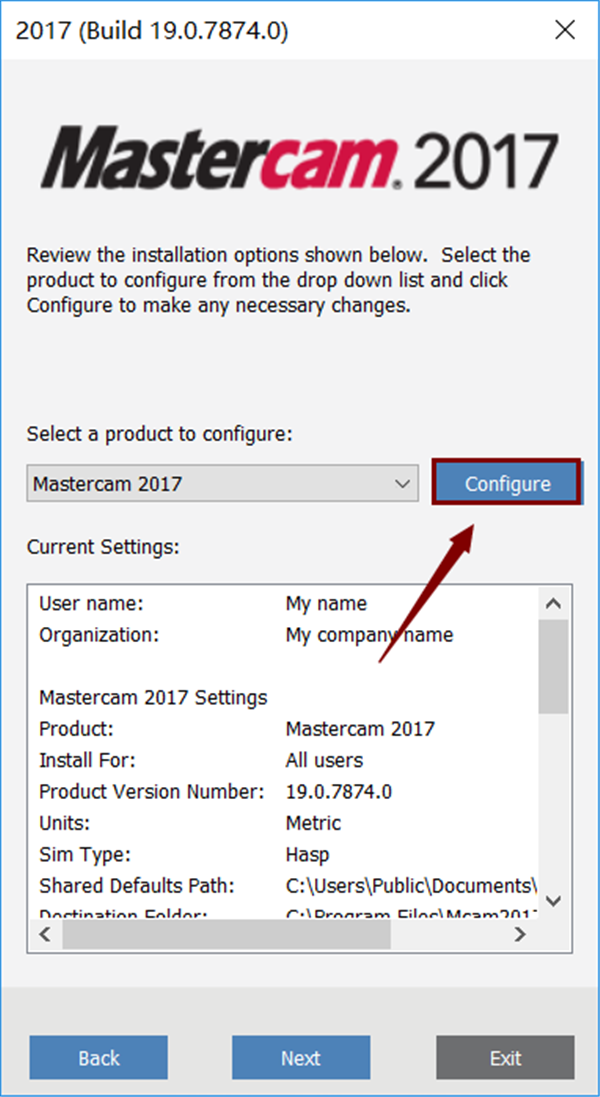
Task: Open the product selection dropdown
Action: (x=221, y=484)
